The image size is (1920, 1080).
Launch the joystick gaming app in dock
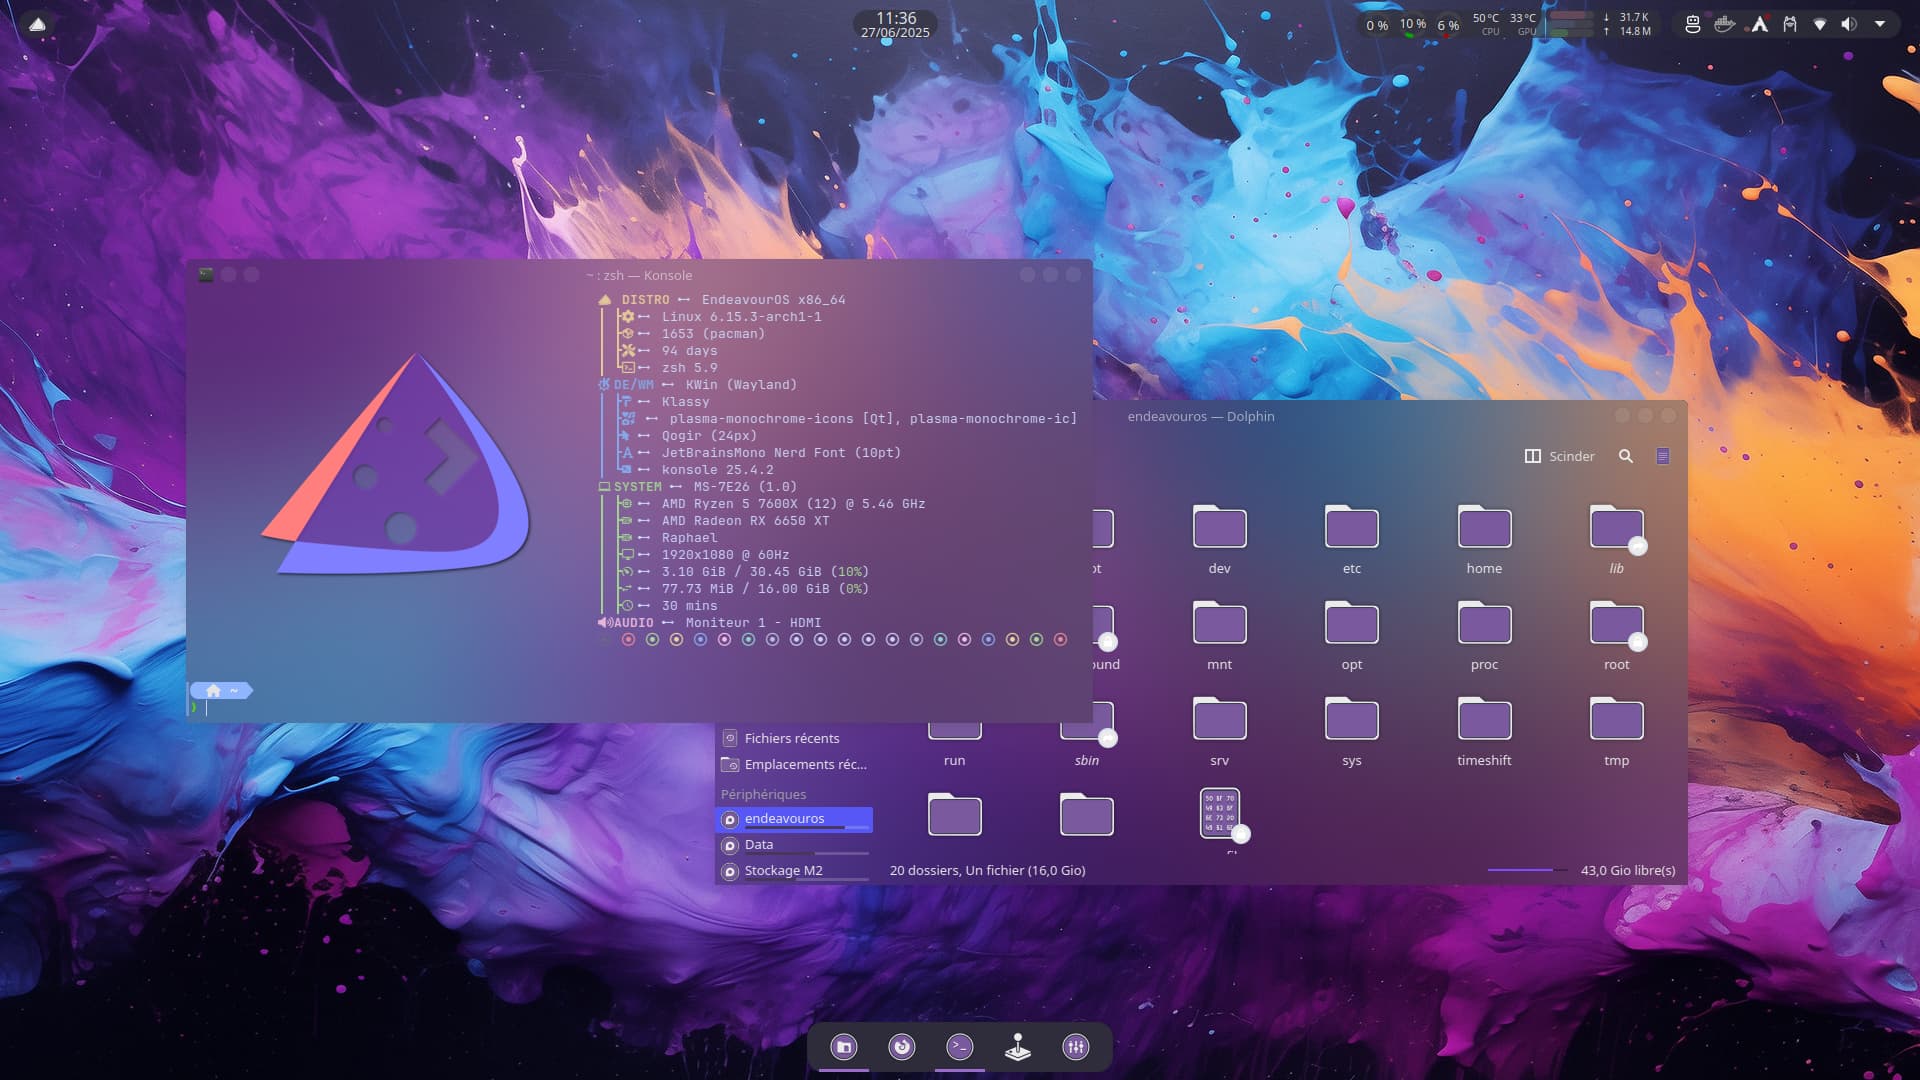tap(1018, 1047)
